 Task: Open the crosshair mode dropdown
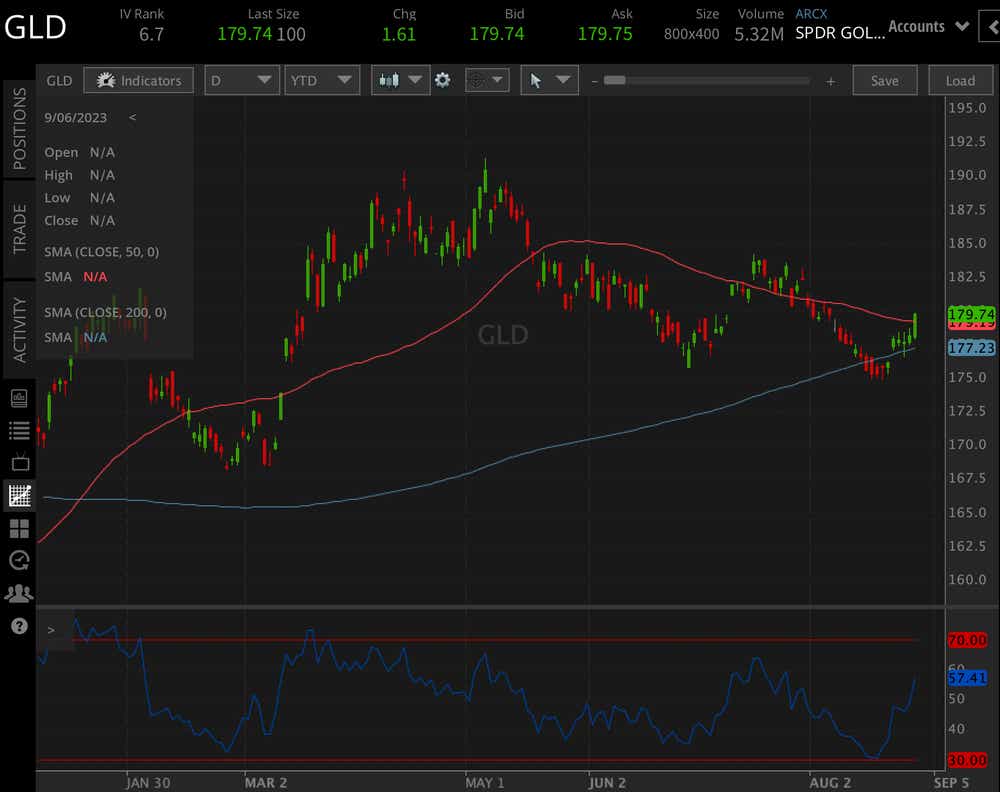(487, 80)
